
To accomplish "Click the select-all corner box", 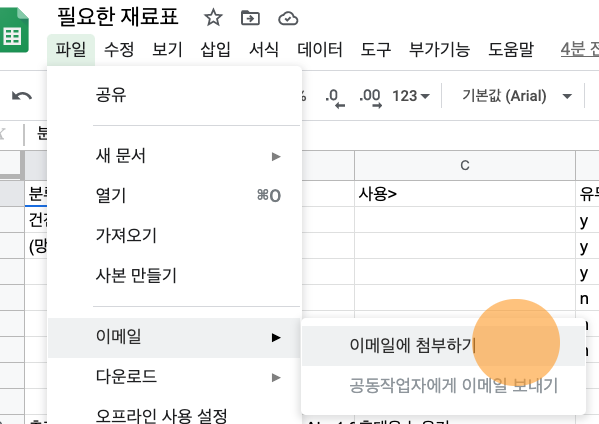I will point(11,165).
